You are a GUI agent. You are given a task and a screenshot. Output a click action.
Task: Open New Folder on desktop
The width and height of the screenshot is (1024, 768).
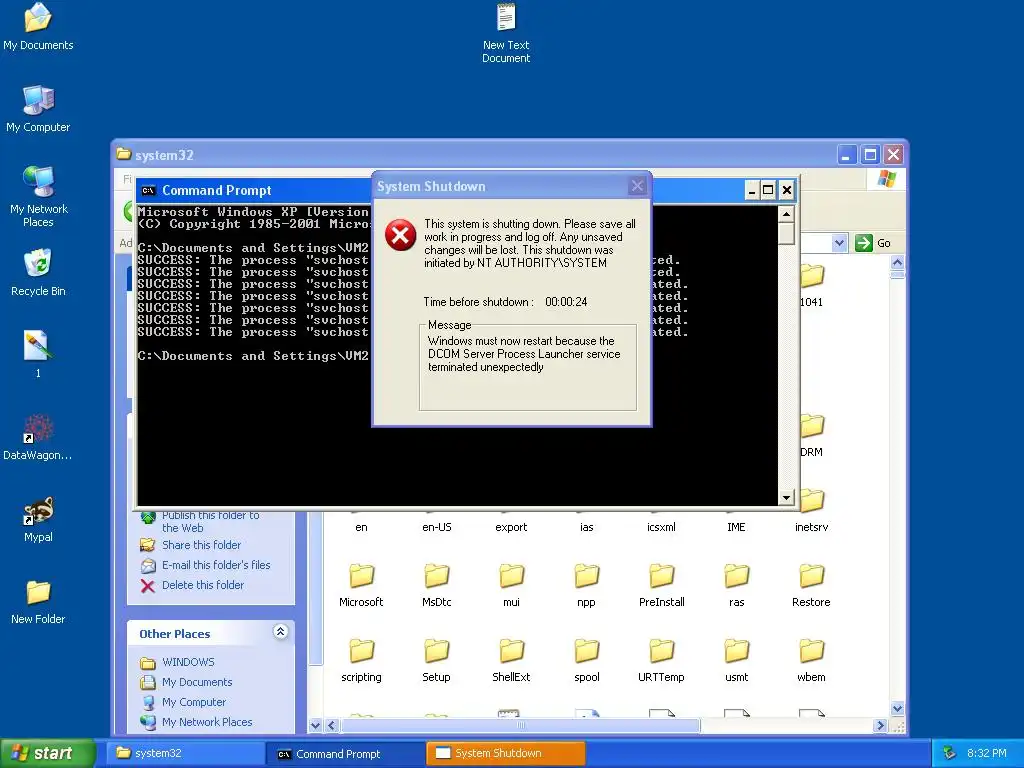pyautogui.click(x=38, y=601)
